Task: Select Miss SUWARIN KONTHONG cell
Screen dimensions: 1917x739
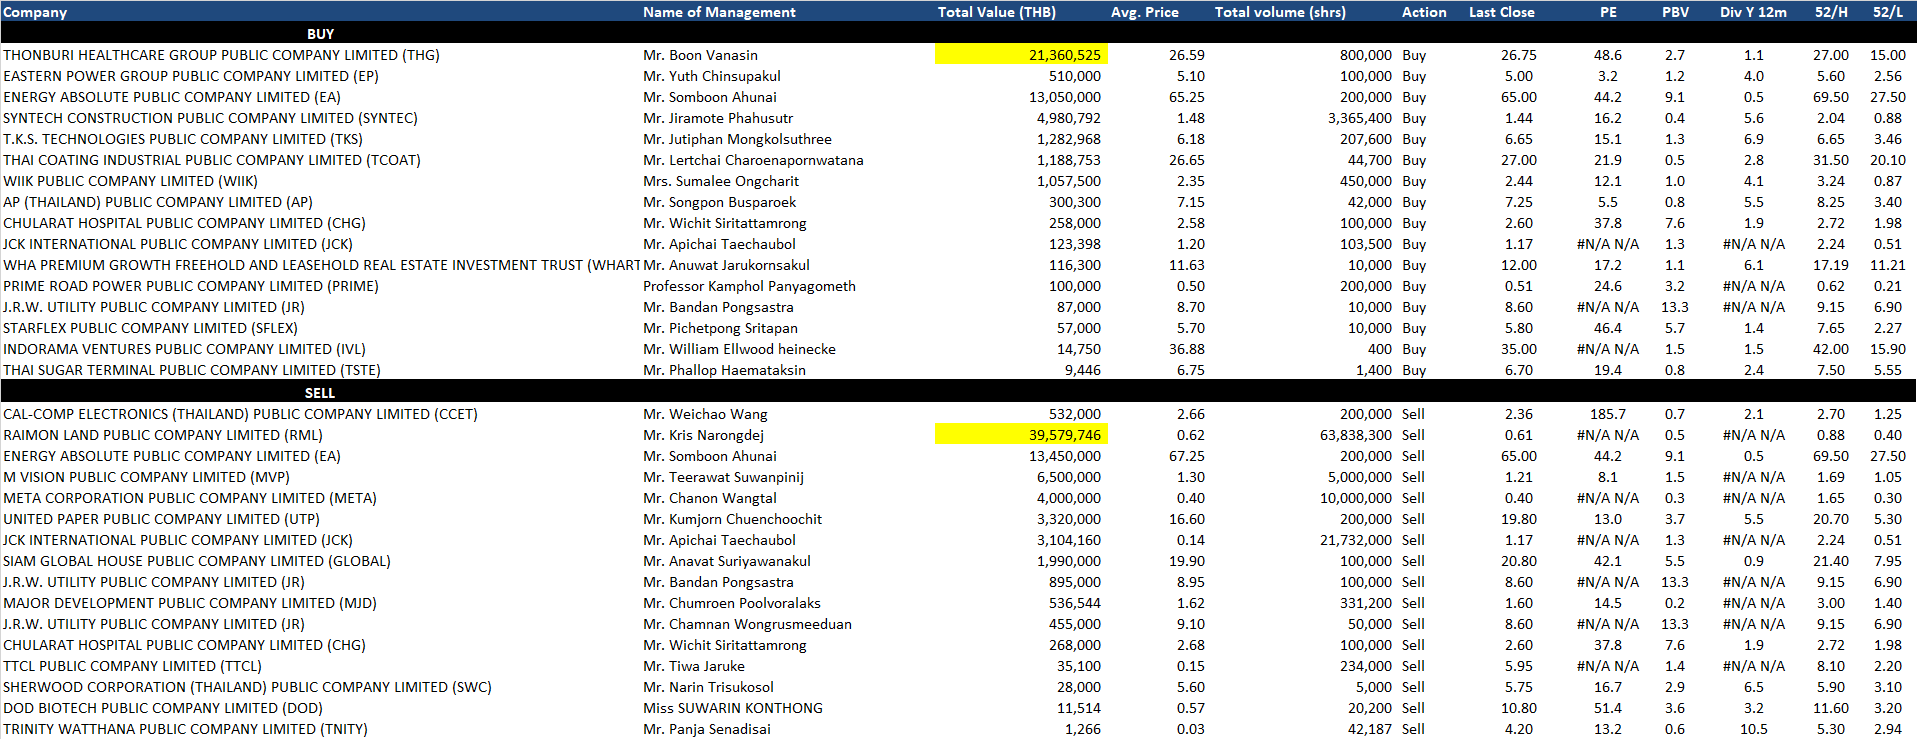Action: coord(732,708)
